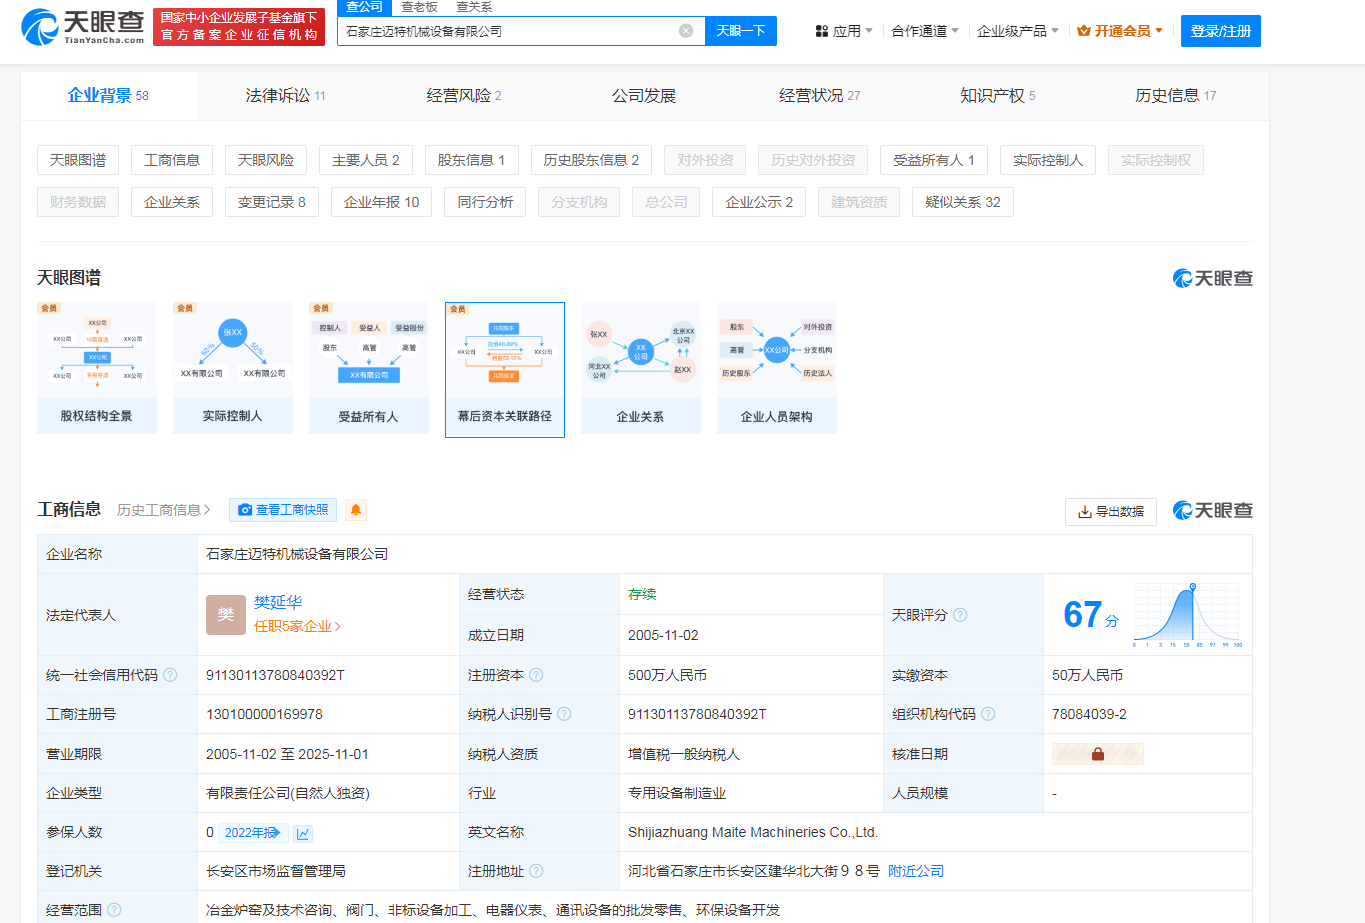Open the trend chart icon next to 2022年报
This screenshot has width=1365, height=923.
303,833
